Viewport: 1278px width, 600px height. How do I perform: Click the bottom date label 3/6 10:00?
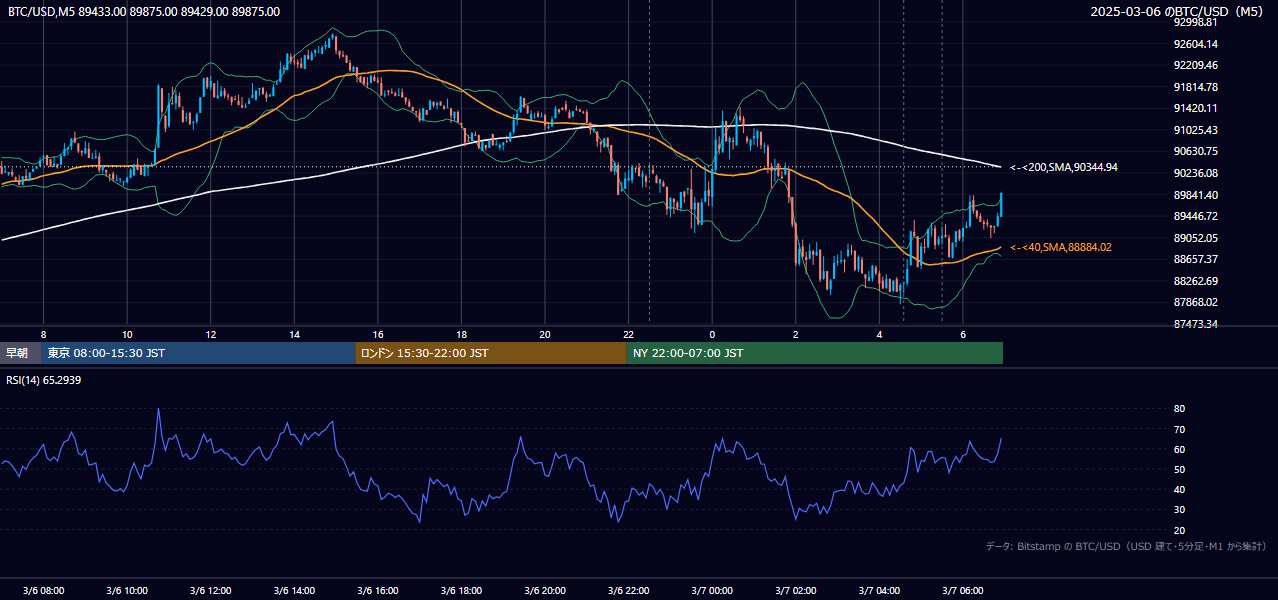tap(127, 591)
